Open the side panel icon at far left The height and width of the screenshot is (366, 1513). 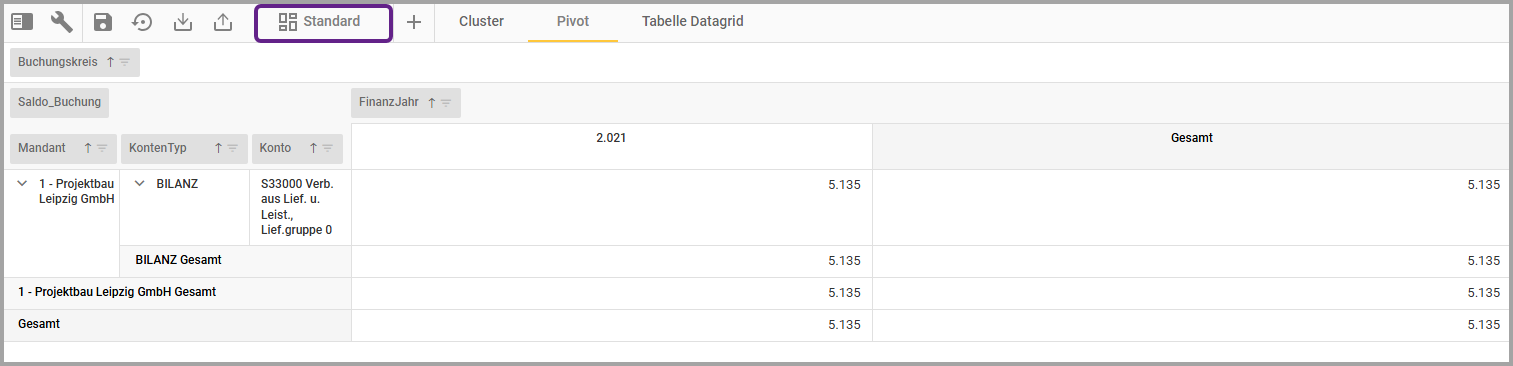tap(22, 22)
